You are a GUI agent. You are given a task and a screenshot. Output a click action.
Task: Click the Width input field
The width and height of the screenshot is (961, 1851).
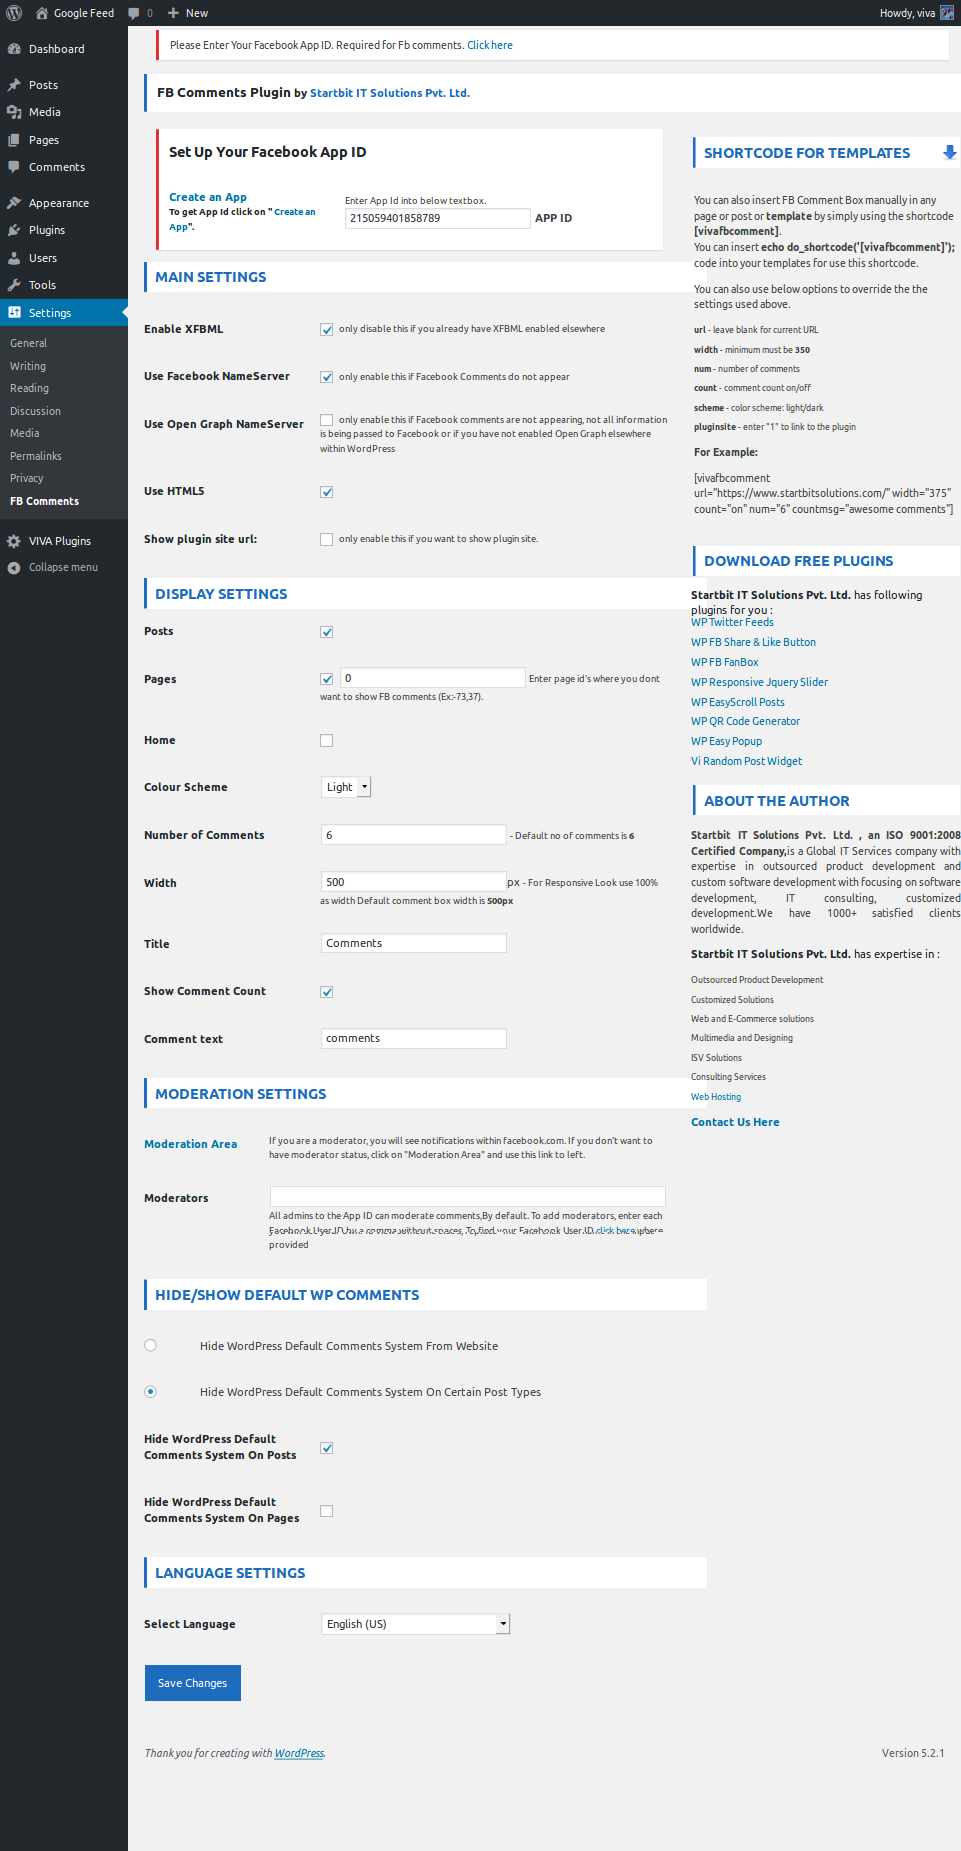[x=413, y=882]
